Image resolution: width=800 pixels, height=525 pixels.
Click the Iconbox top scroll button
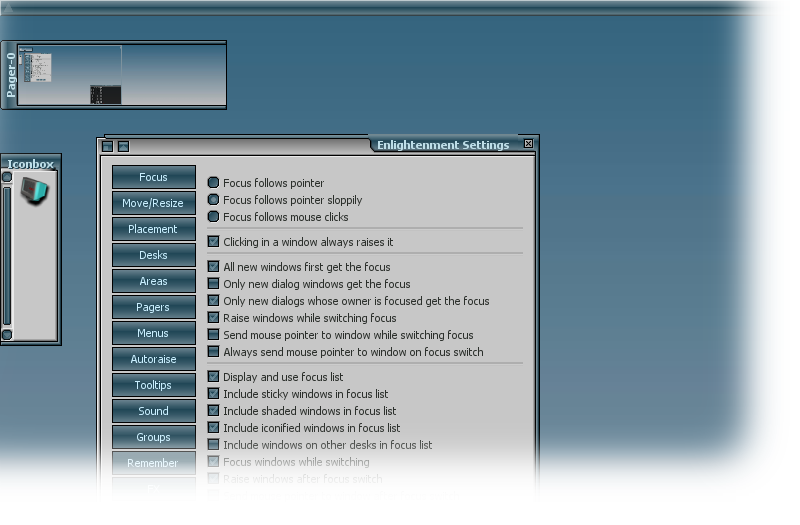(x=7, y=177)
